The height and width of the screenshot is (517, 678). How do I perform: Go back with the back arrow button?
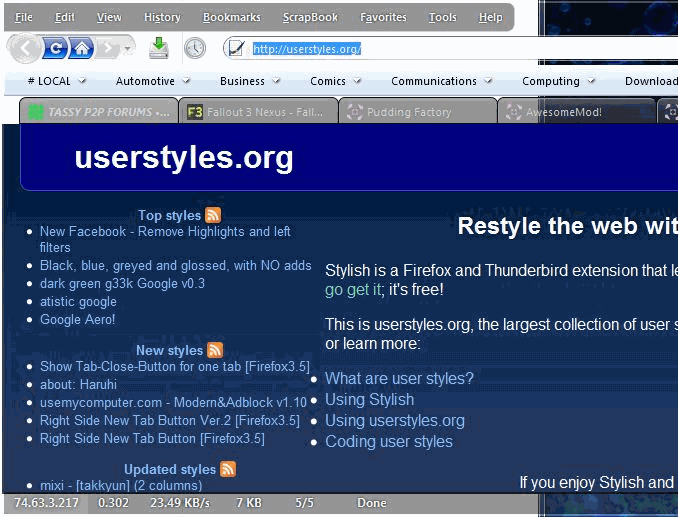point(25,48)
